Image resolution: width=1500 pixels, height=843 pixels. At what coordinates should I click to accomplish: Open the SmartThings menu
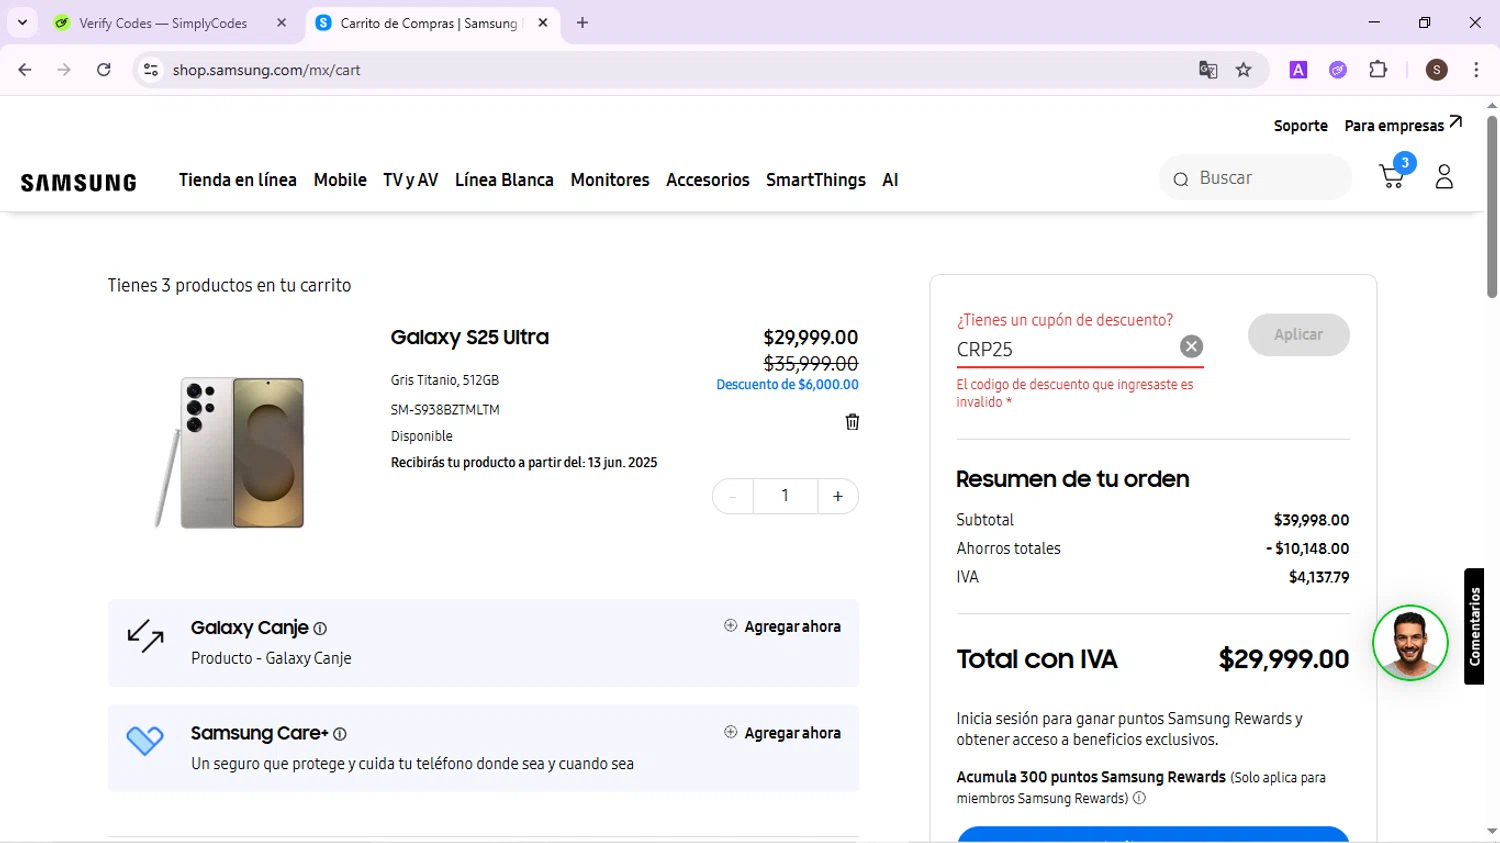(x=816, y=180)
